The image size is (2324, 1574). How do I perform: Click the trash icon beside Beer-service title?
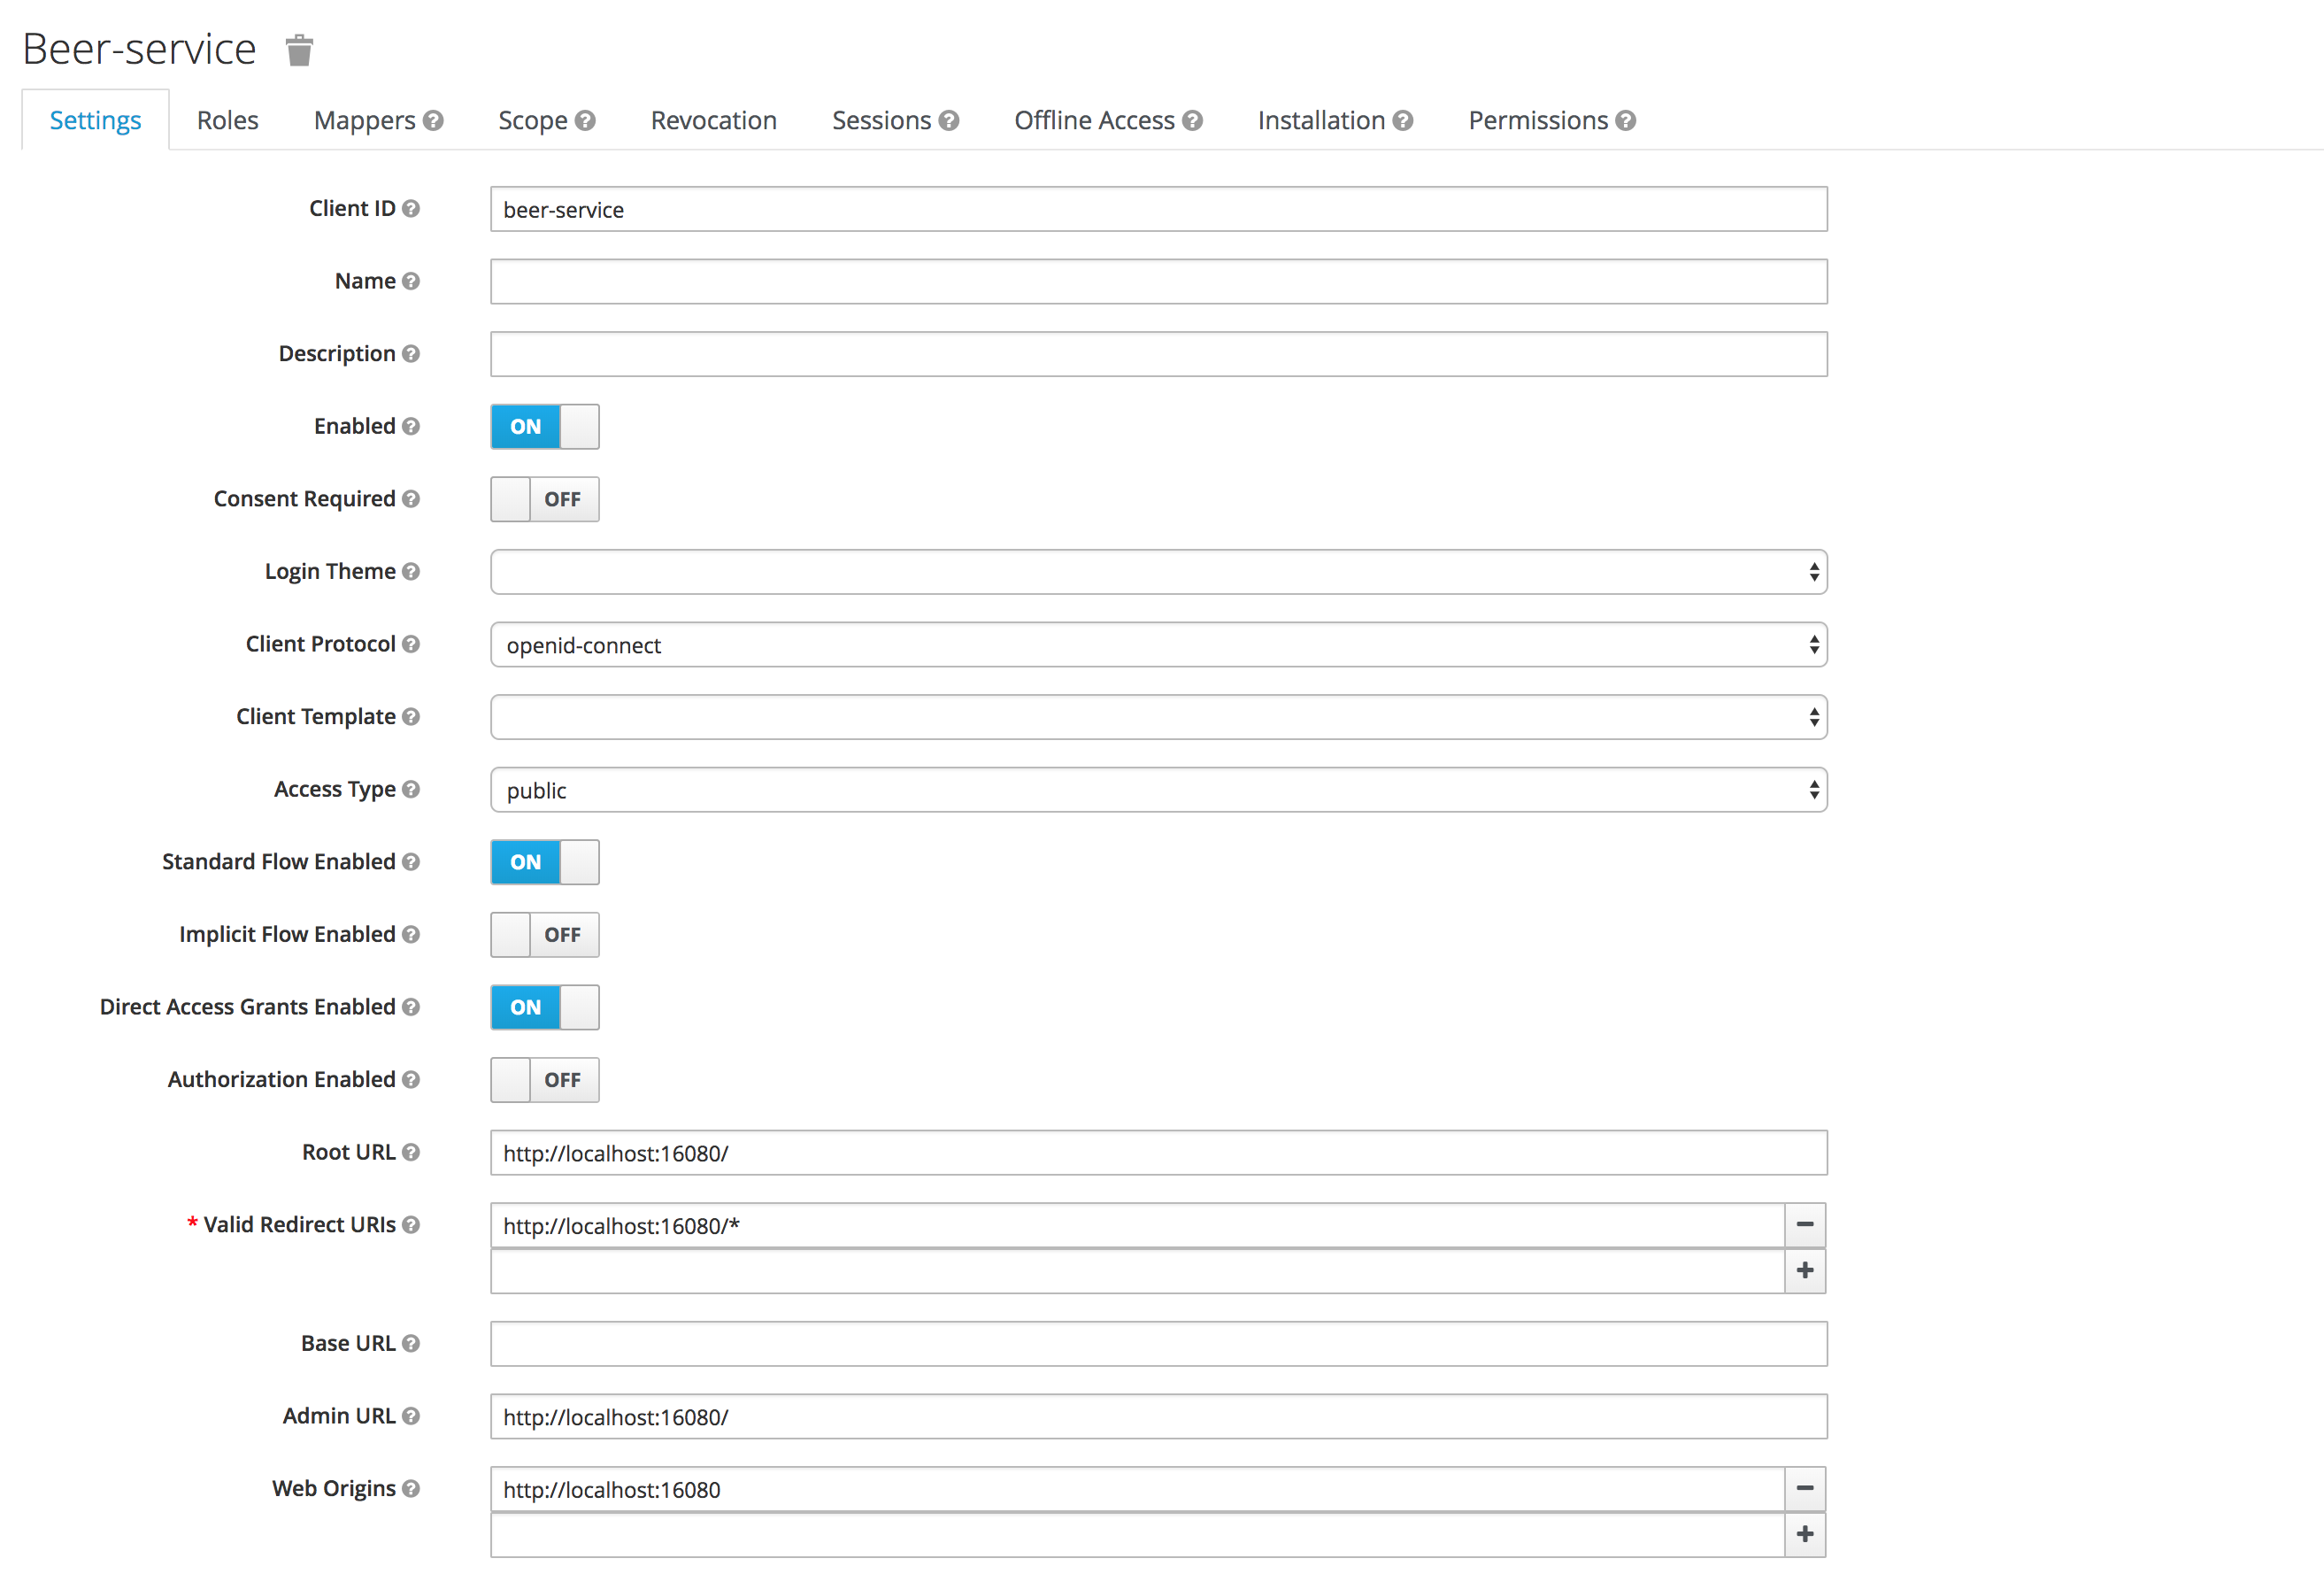click(299, 49)
